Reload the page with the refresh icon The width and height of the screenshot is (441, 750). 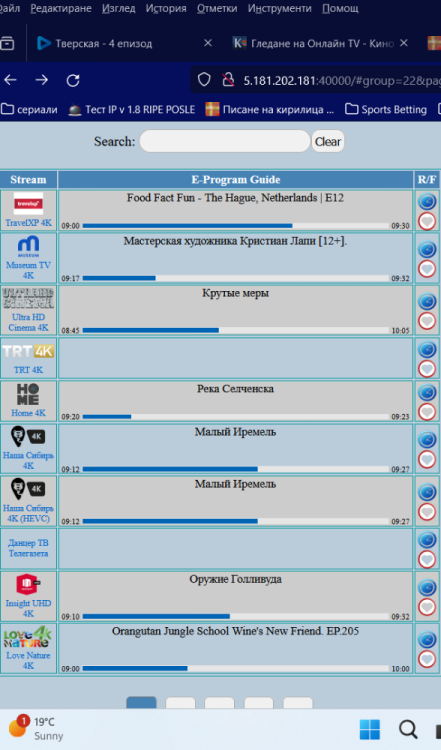point(73,80)
